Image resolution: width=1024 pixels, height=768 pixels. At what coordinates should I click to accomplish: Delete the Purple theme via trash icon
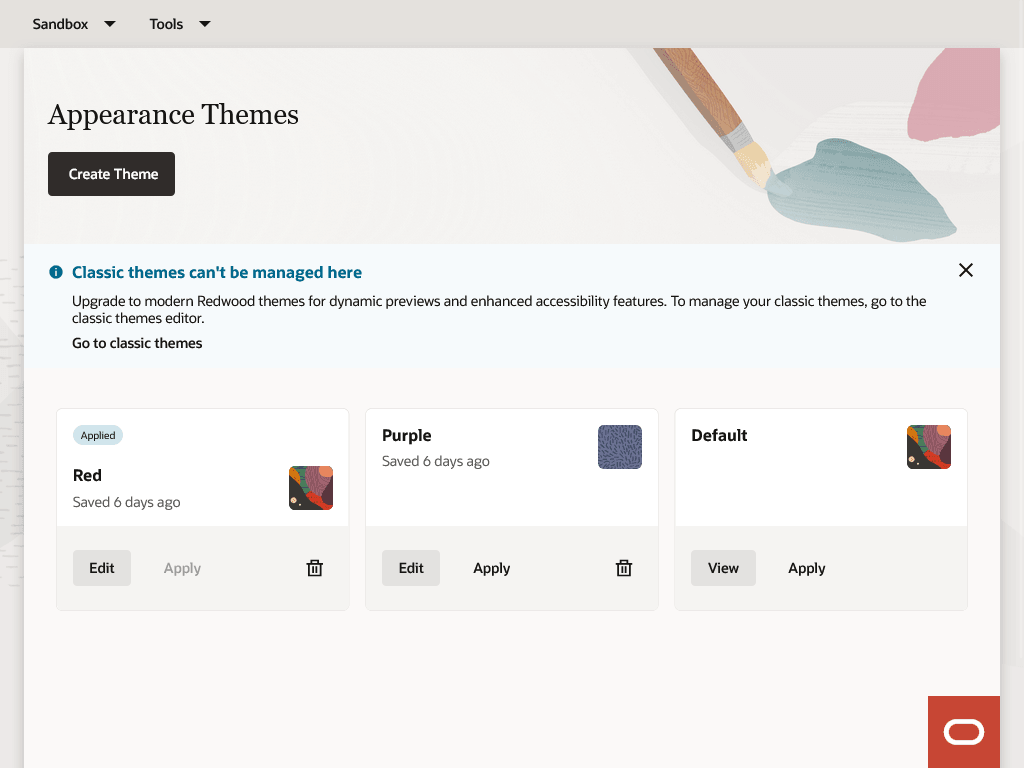pos(623,567)
